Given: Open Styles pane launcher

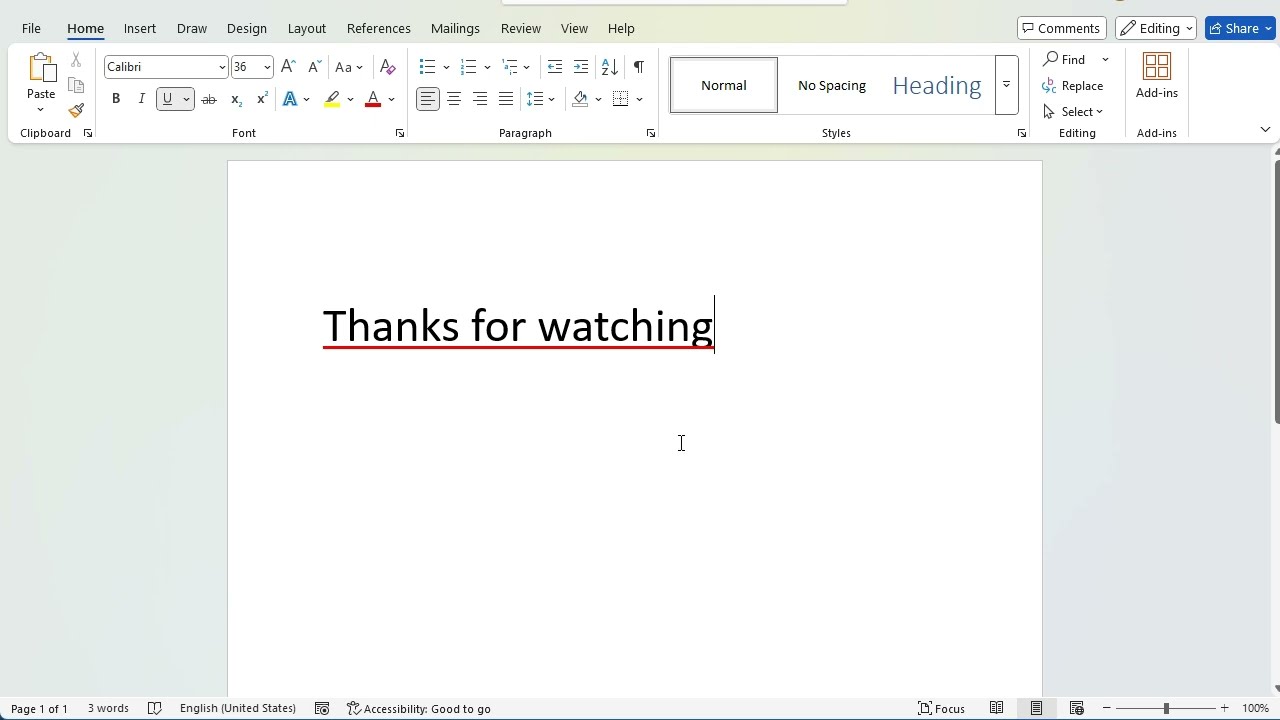Looking at the screenshot, I should [x=1021, y=133].
